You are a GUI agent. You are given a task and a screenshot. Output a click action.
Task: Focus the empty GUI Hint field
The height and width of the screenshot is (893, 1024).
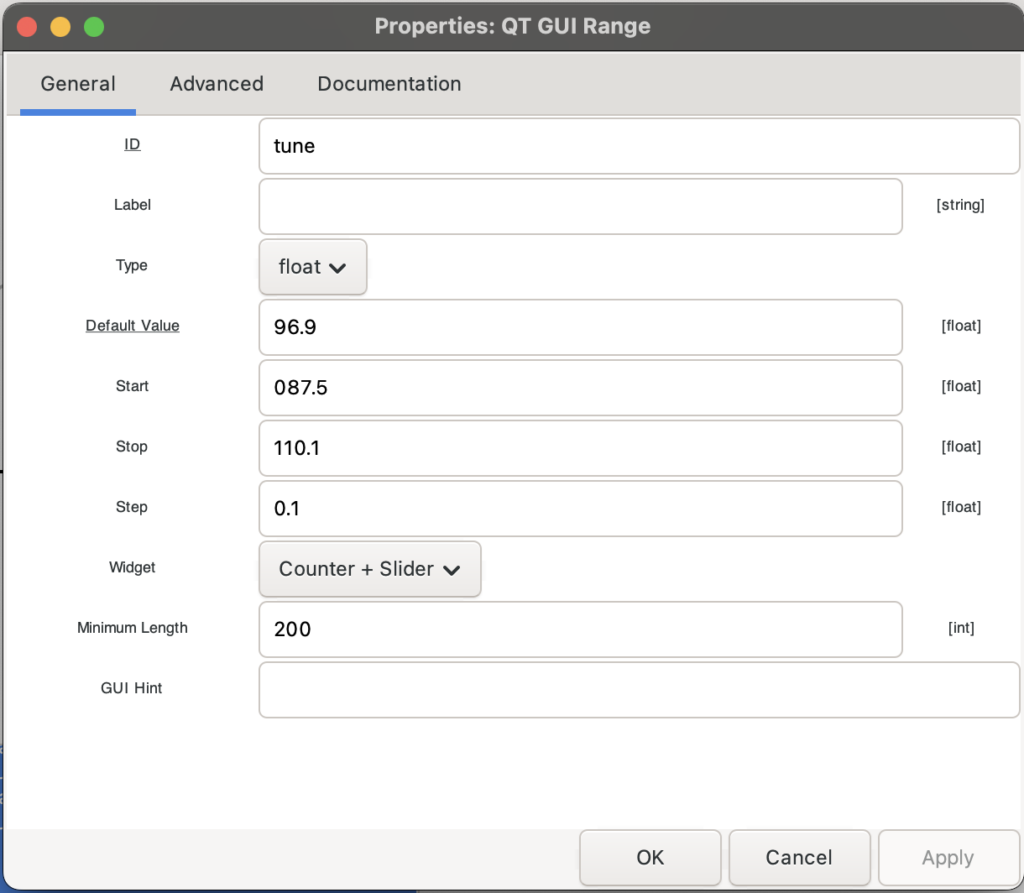(638, 689)
